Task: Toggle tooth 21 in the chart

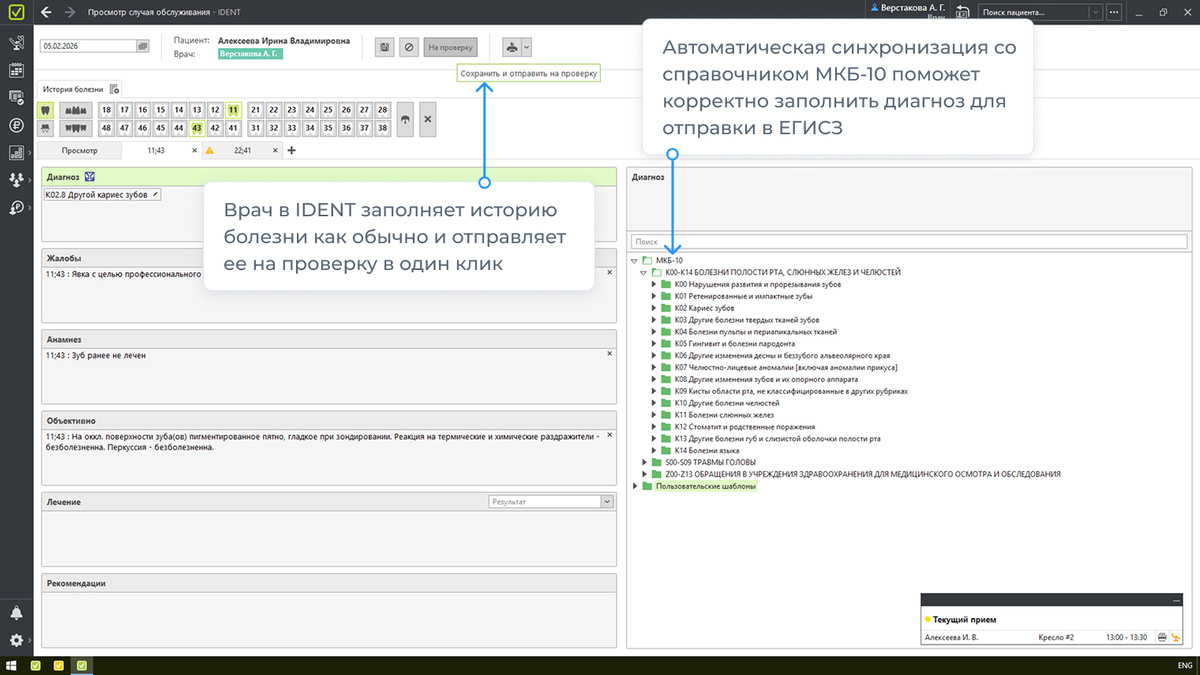Action: pyautogui.click(x=256, y=110)
